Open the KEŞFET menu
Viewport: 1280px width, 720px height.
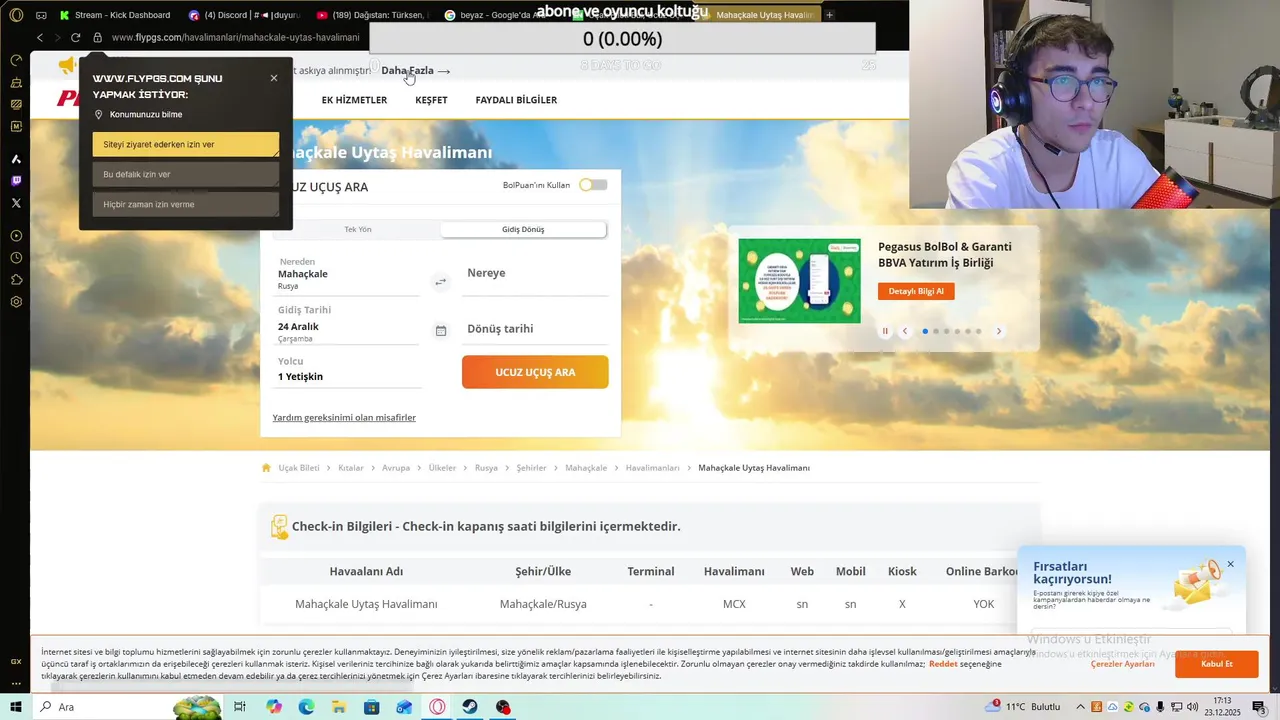431,100
